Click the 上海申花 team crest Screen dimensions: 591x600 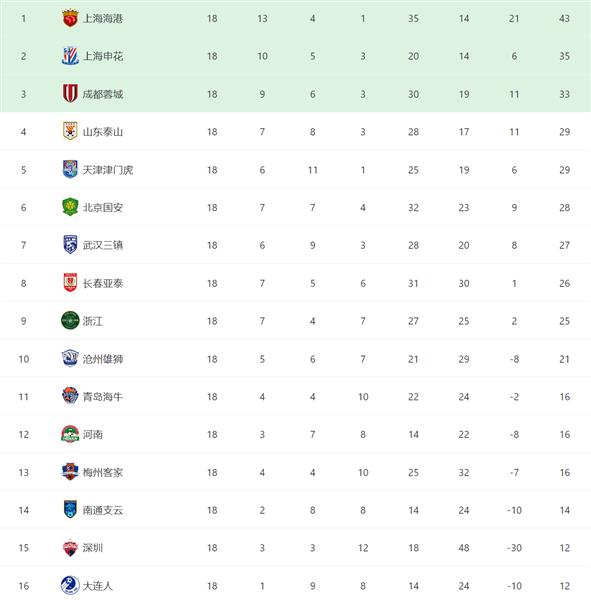coord(70,56)
